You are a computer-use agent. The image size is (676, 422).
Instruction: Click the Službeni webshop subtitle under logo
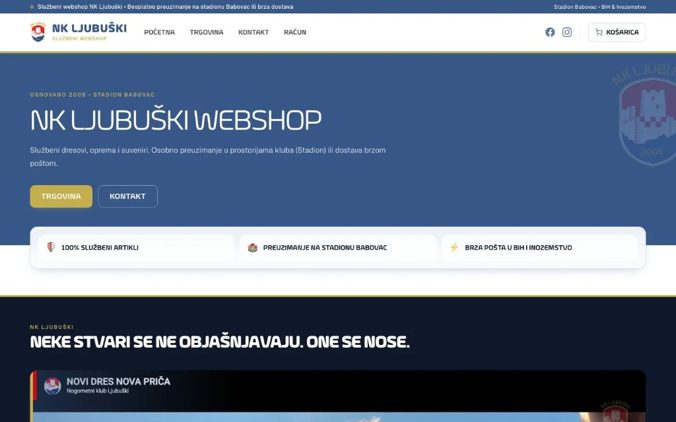coord(79,38)
